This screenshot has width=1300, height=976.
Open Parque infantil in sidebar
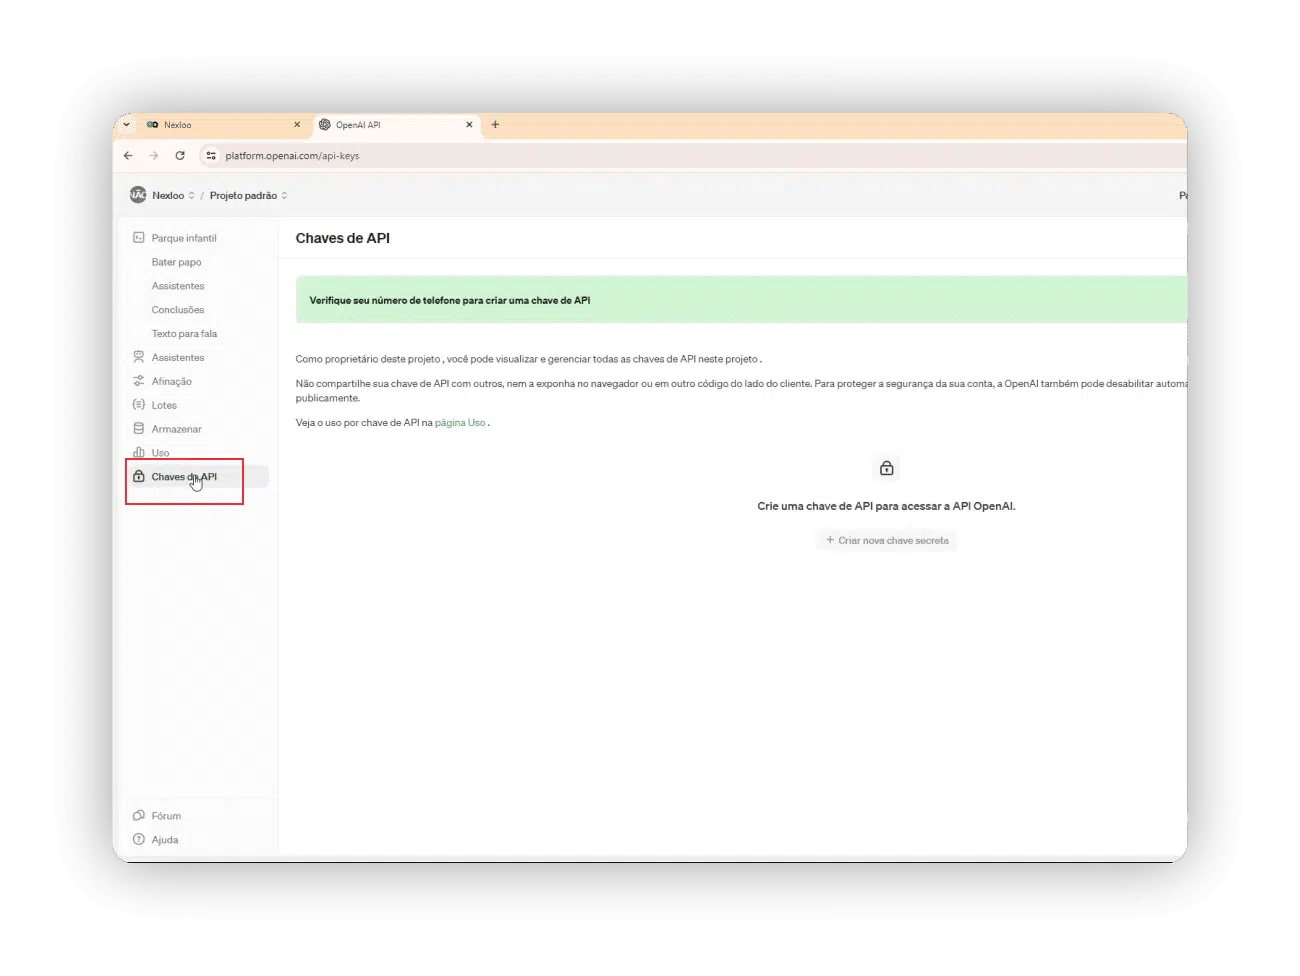tap(184, 238)
